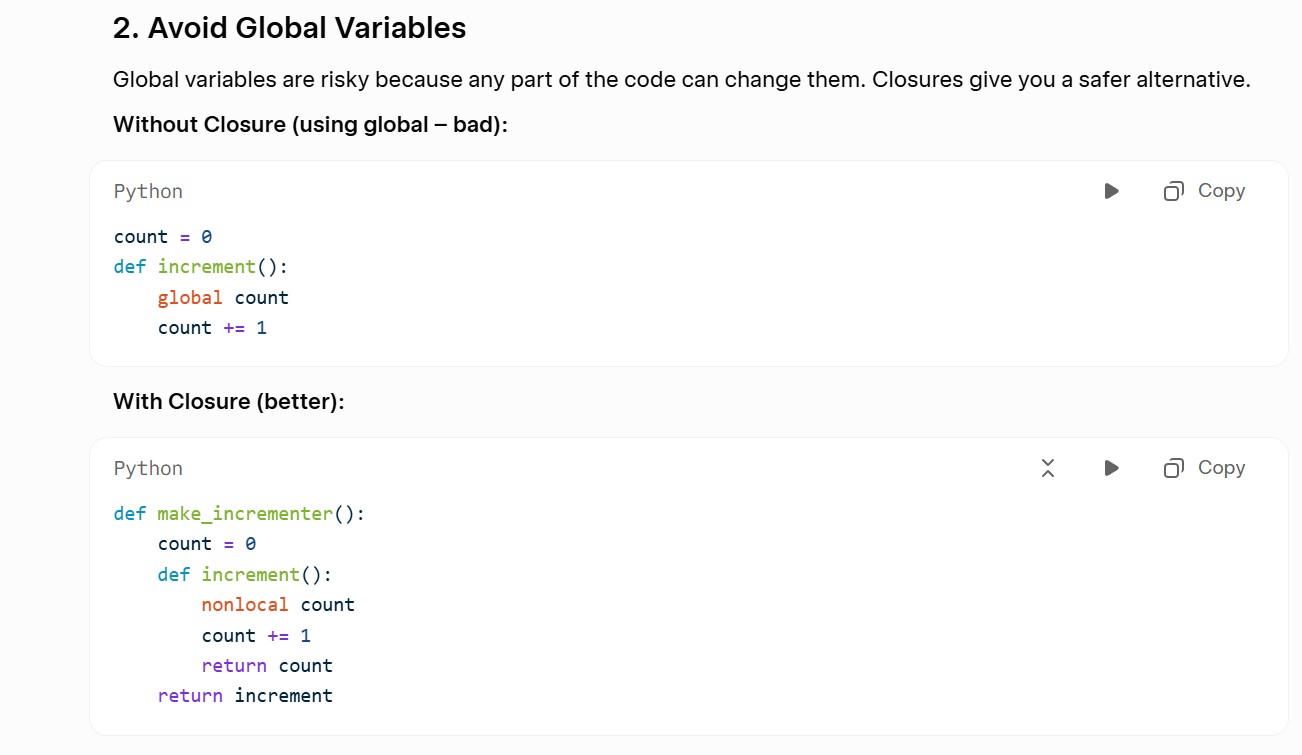Screen dimensions: 1302x755
Task: Click 'Without Closure (using global – bad):' subheading
Action: pos(311,125)
